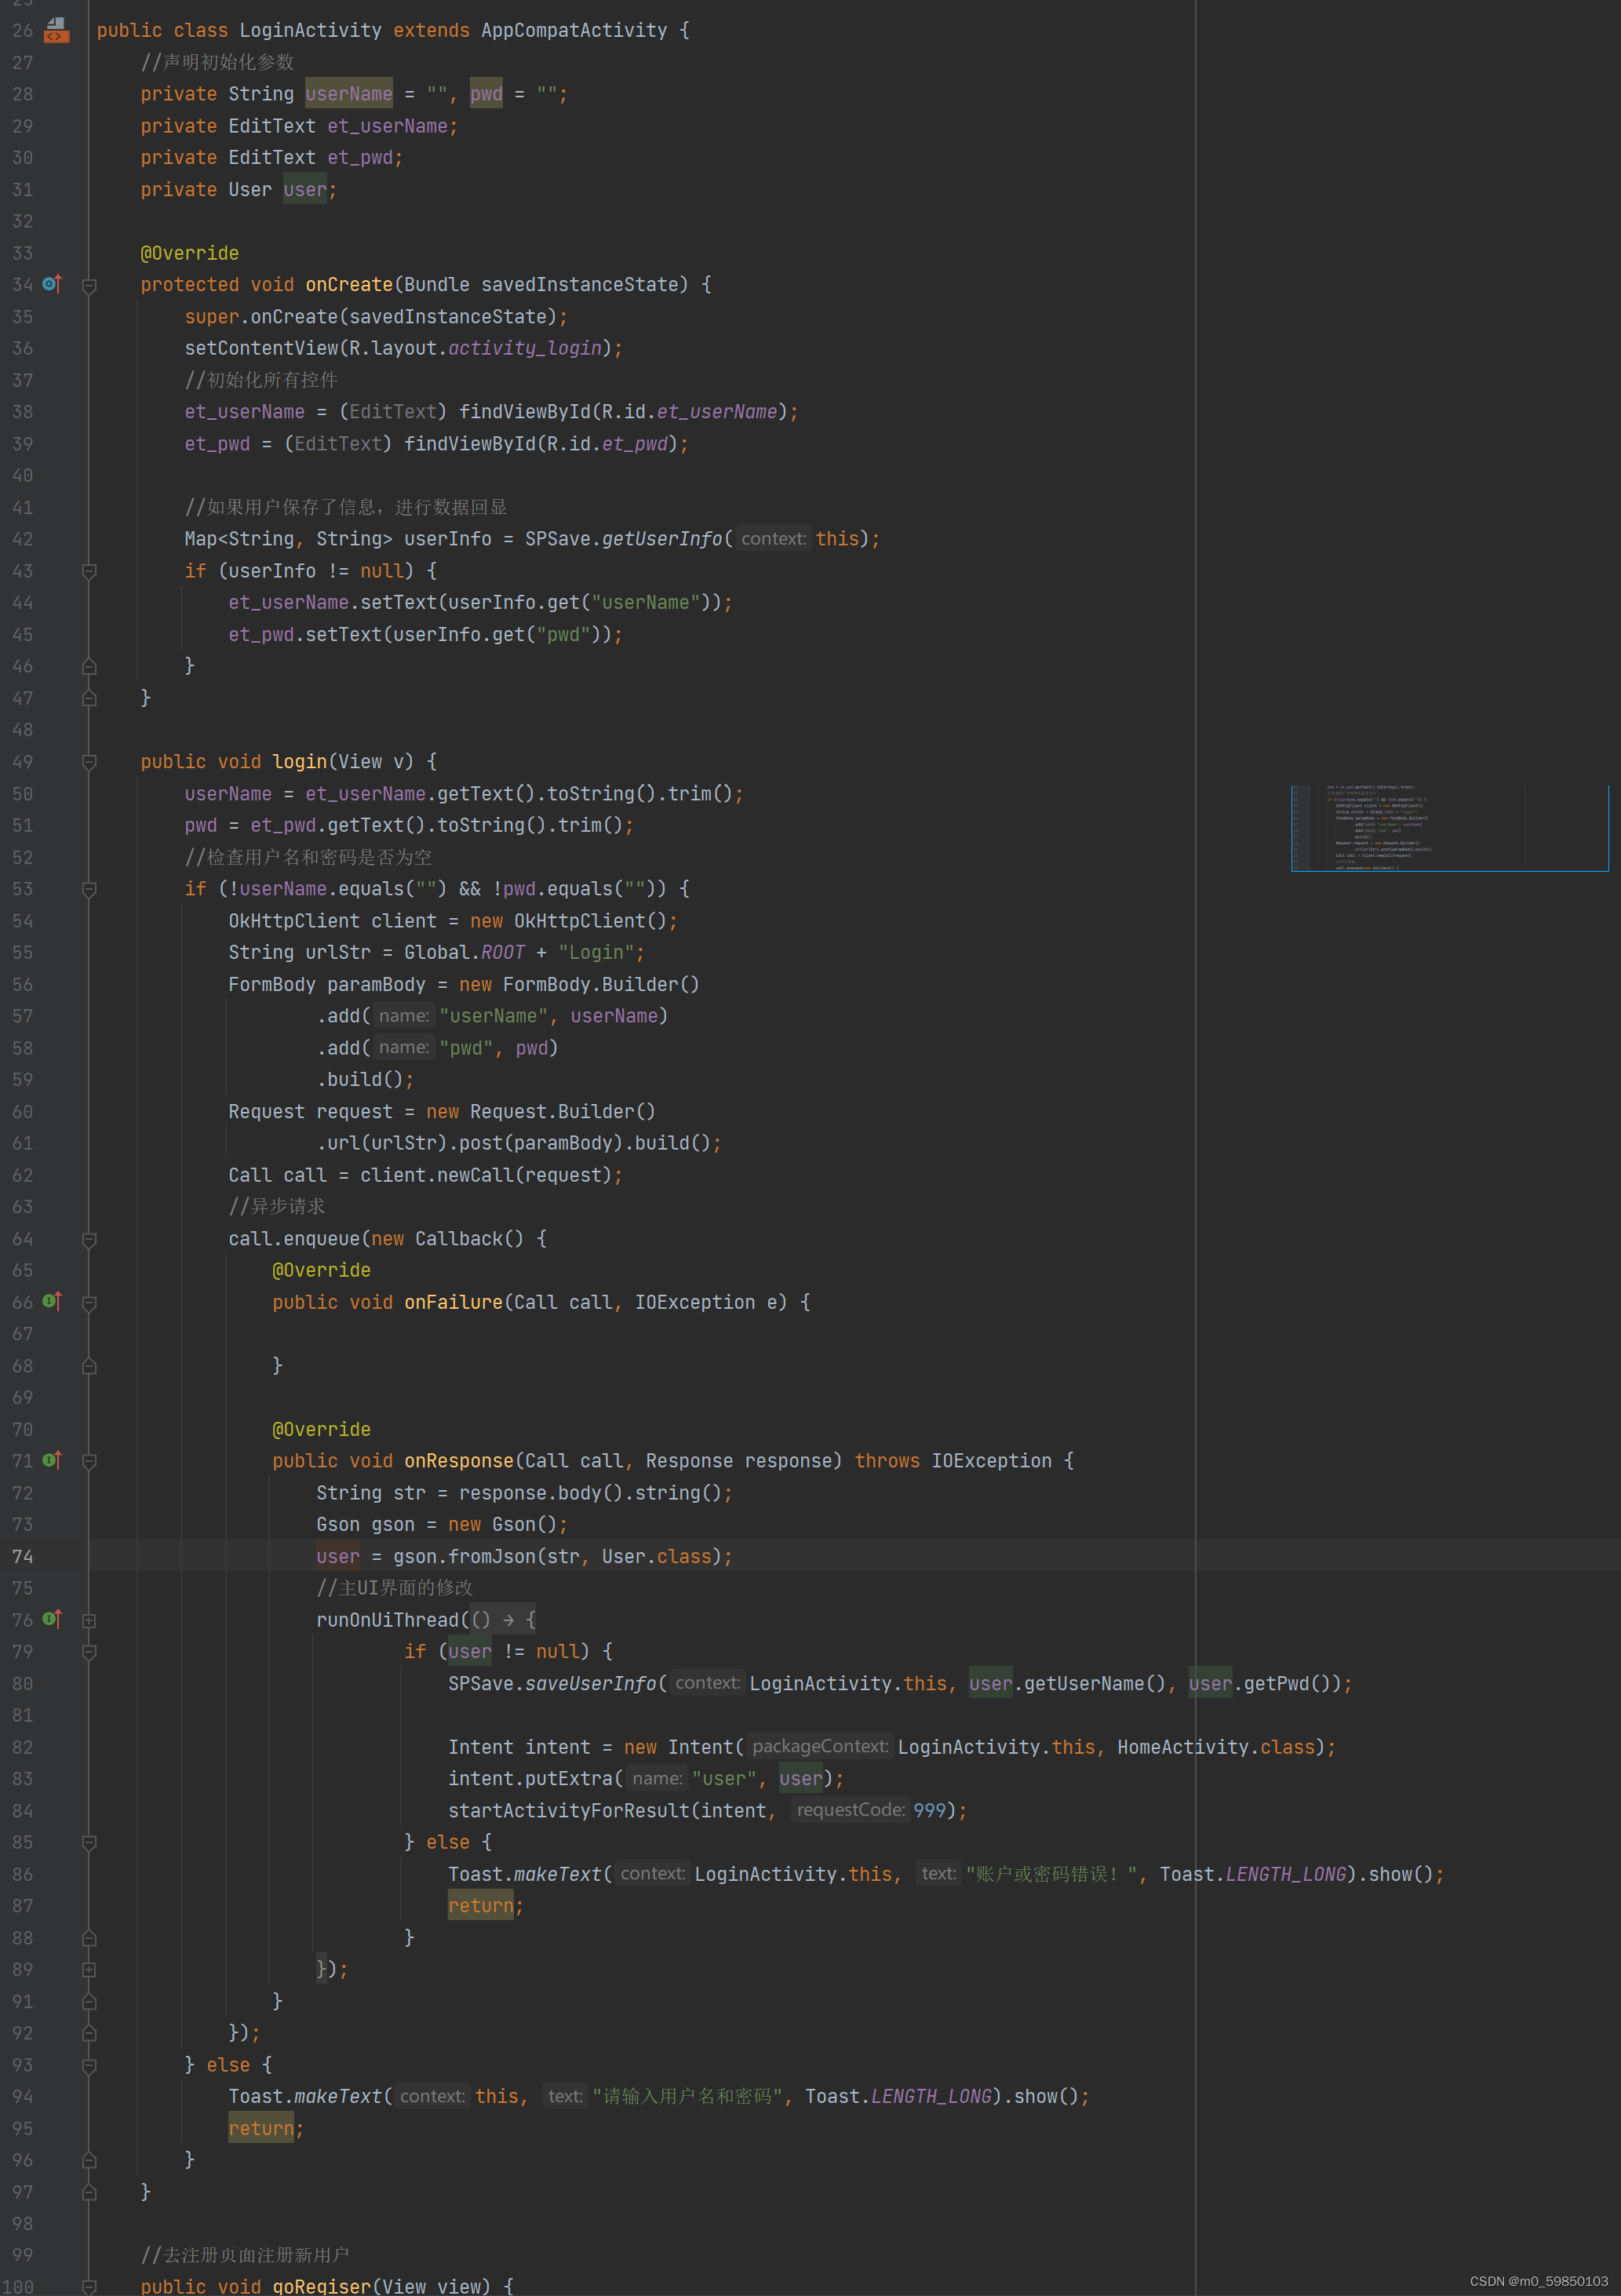Click the highlighted userName field at line 28
Screen dimensions: 1621x2296
(349, 94)
